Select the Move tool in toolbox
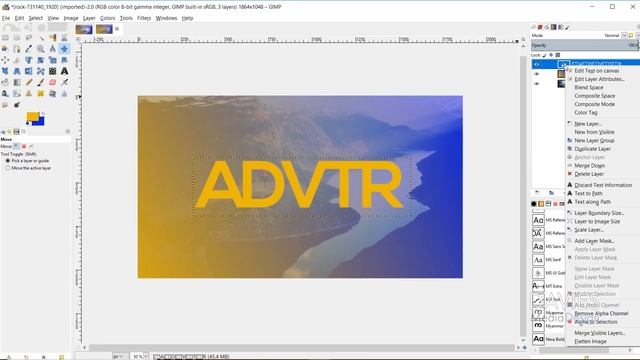 [64, 49]
